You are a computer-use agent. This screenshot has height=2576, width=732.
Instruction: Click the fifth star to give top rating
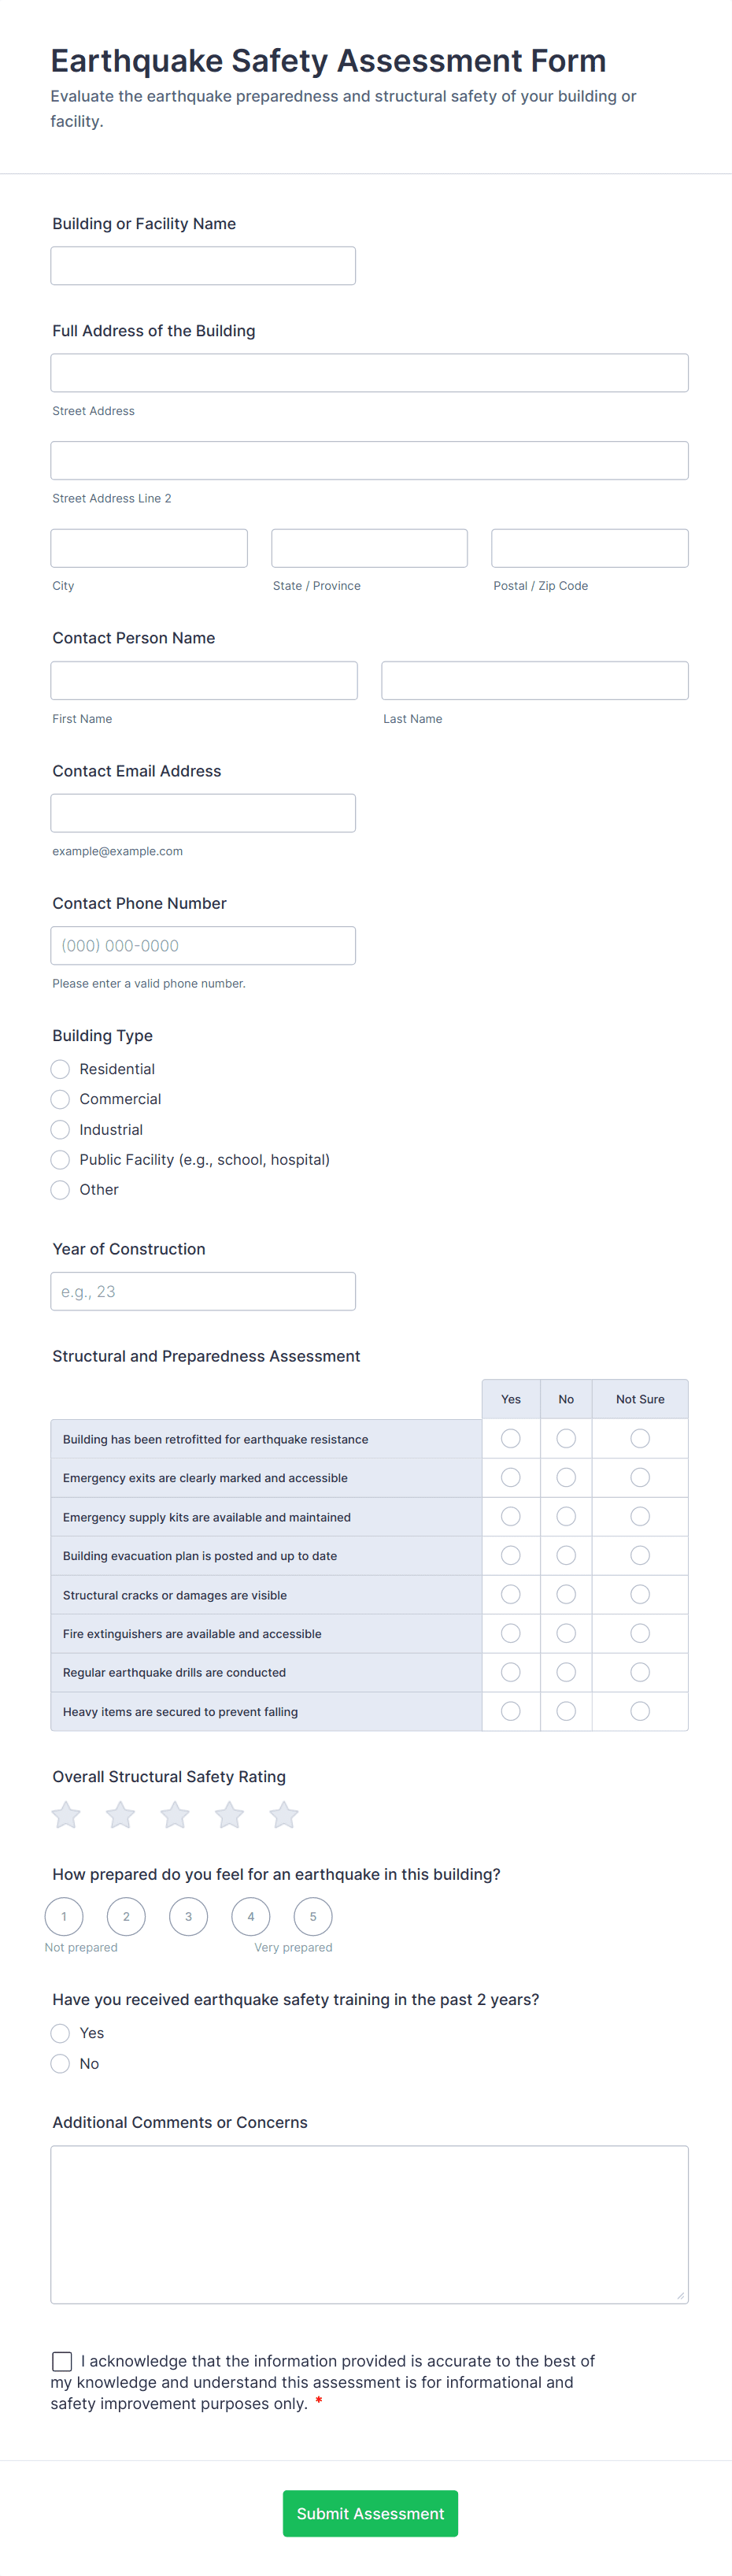(x=282, y=1814)
